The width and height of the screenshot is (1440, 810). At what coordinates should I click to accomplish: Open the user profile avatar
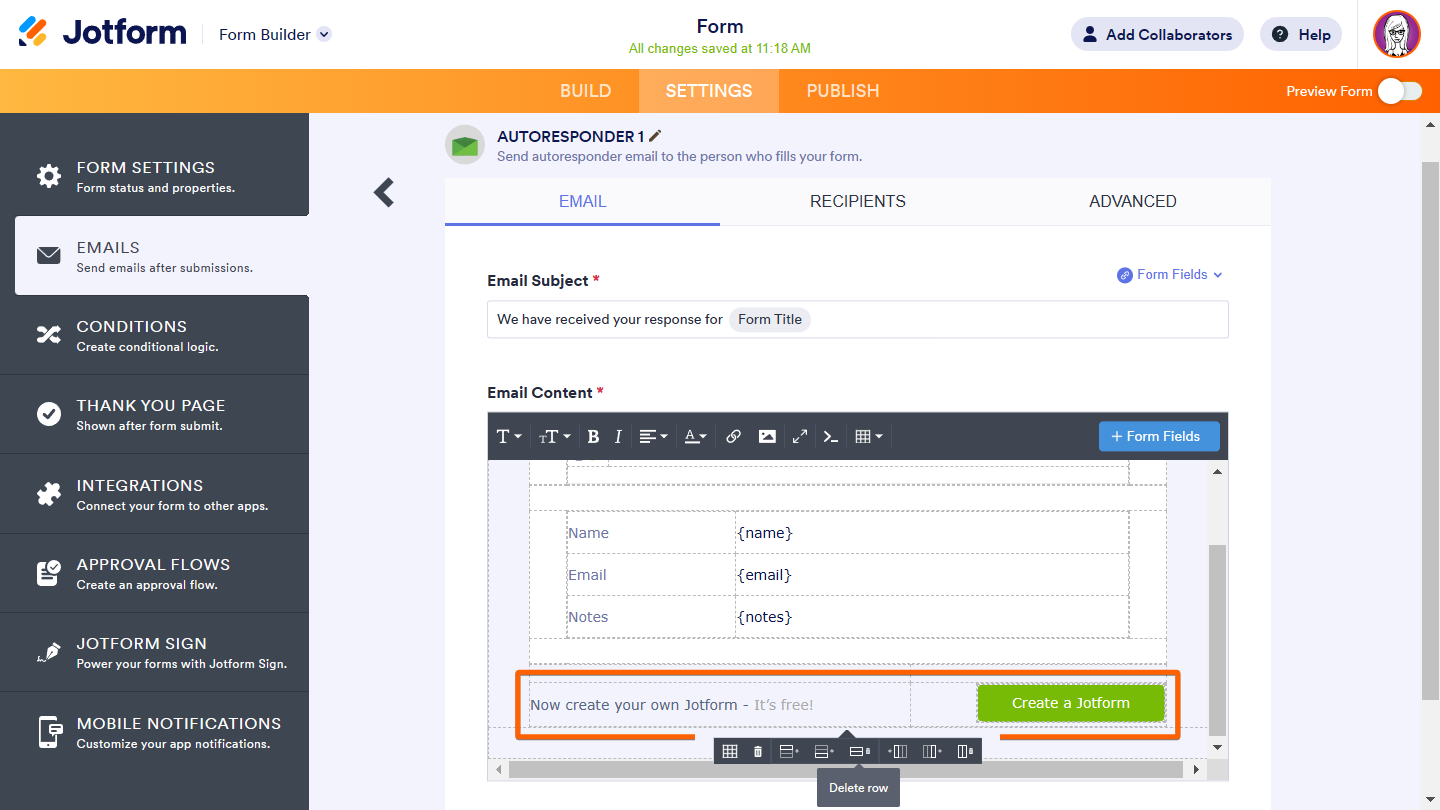click(x=1397, y=34)
